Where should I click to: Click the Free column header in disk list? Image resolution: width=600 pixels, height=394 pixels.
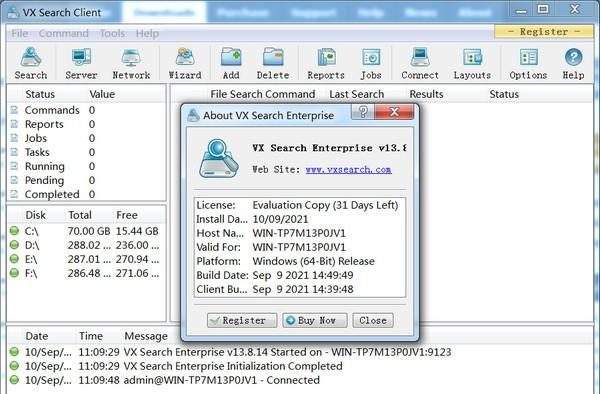127,215
